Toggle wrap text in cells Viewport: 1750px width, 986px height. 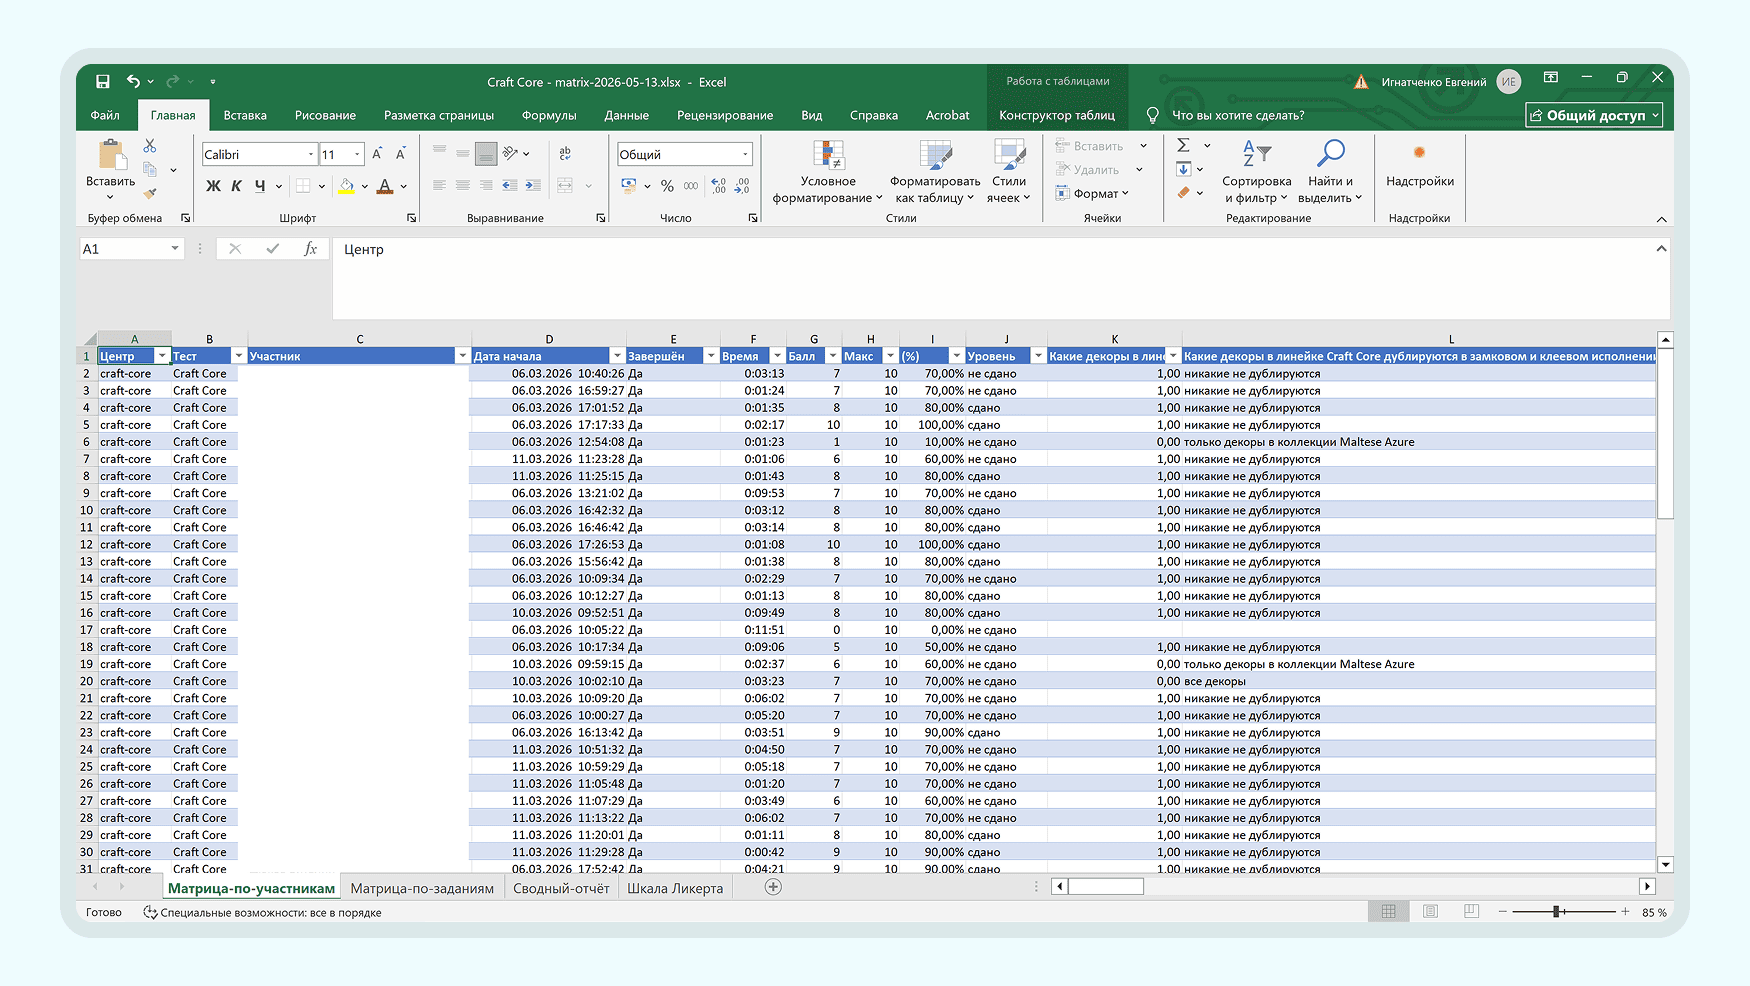[565, 153]
